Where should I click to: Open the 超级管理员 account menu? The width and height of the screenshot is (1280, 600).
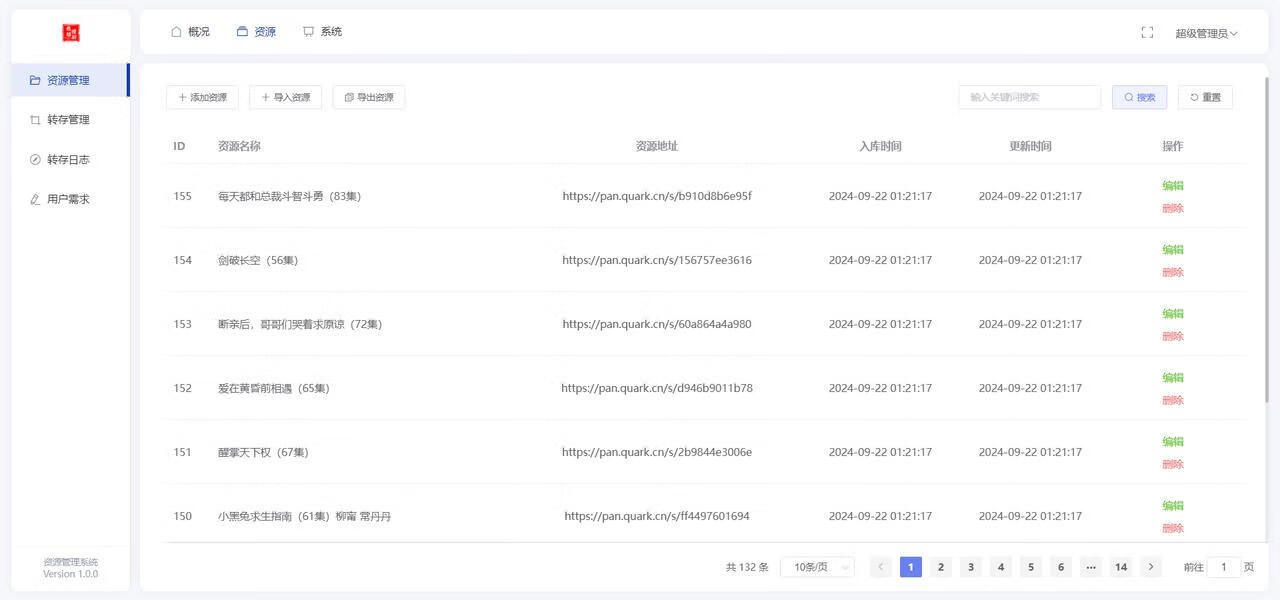click(1205, 32)
